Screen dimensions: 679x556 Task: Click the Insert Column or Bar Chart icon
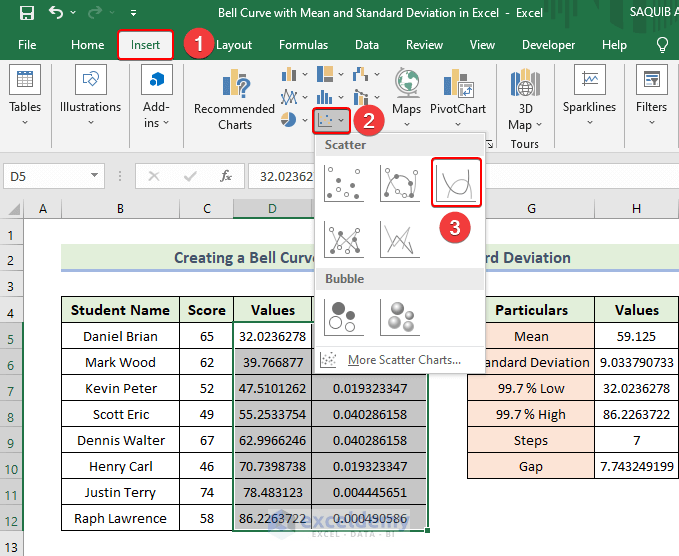click(x=289, y=74)
